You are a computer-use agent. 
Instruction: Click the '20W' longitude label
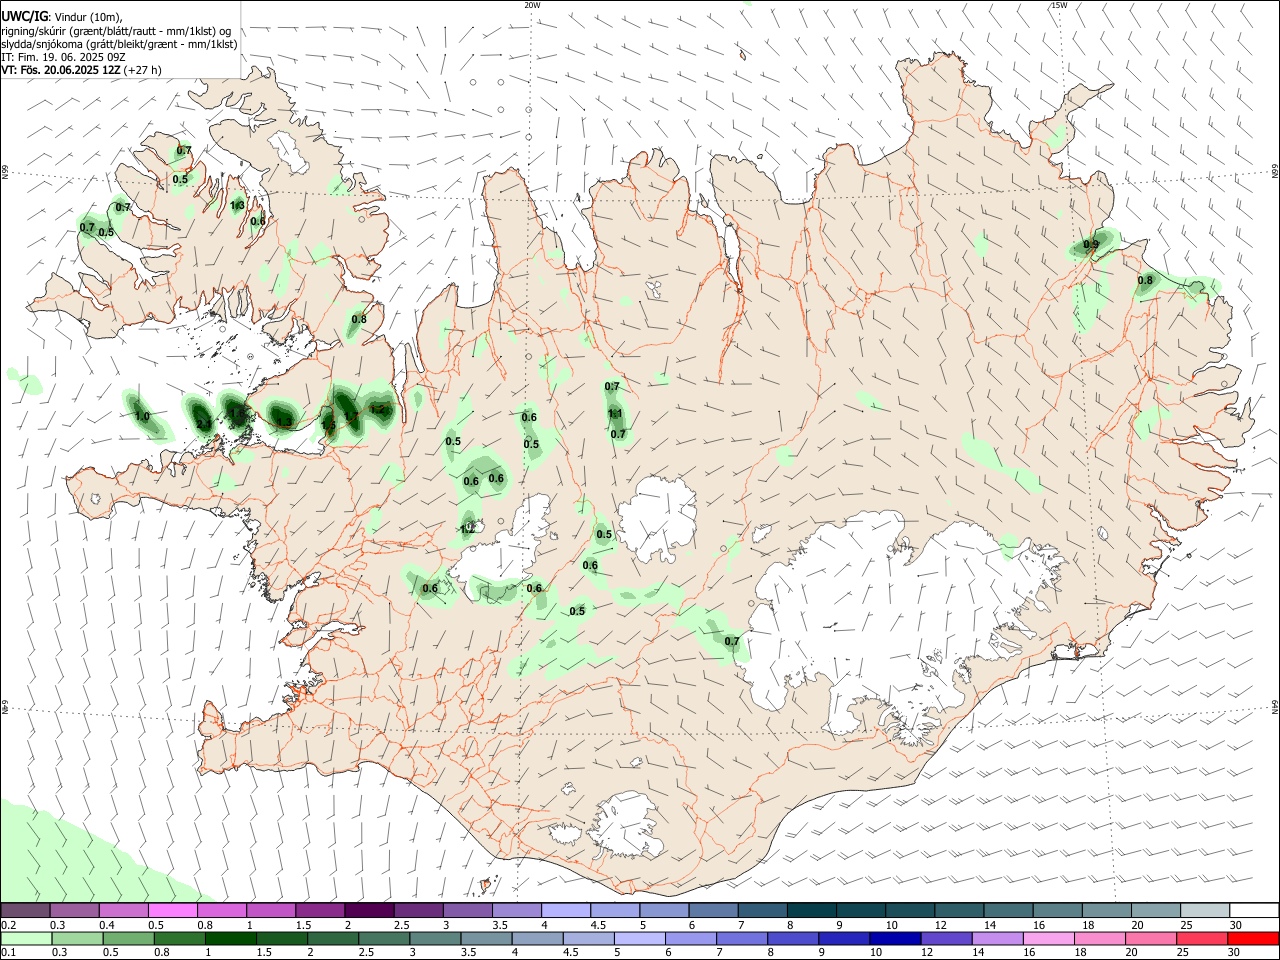point(532,5)
